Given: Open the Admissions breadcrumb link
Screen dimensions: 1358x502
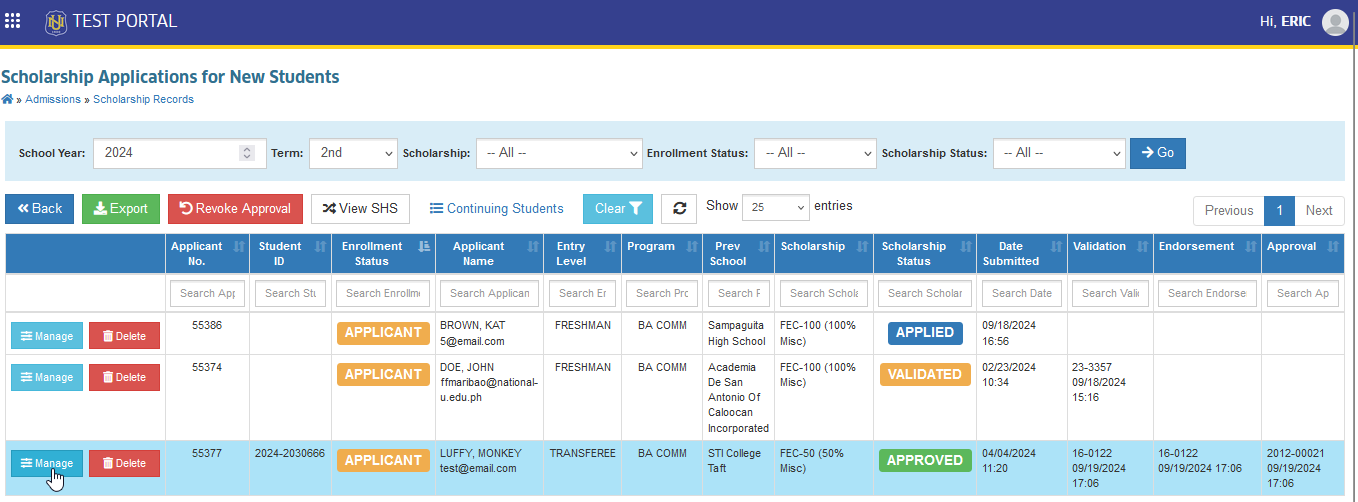Looking at the screenshot, I should tap(53, 99).
